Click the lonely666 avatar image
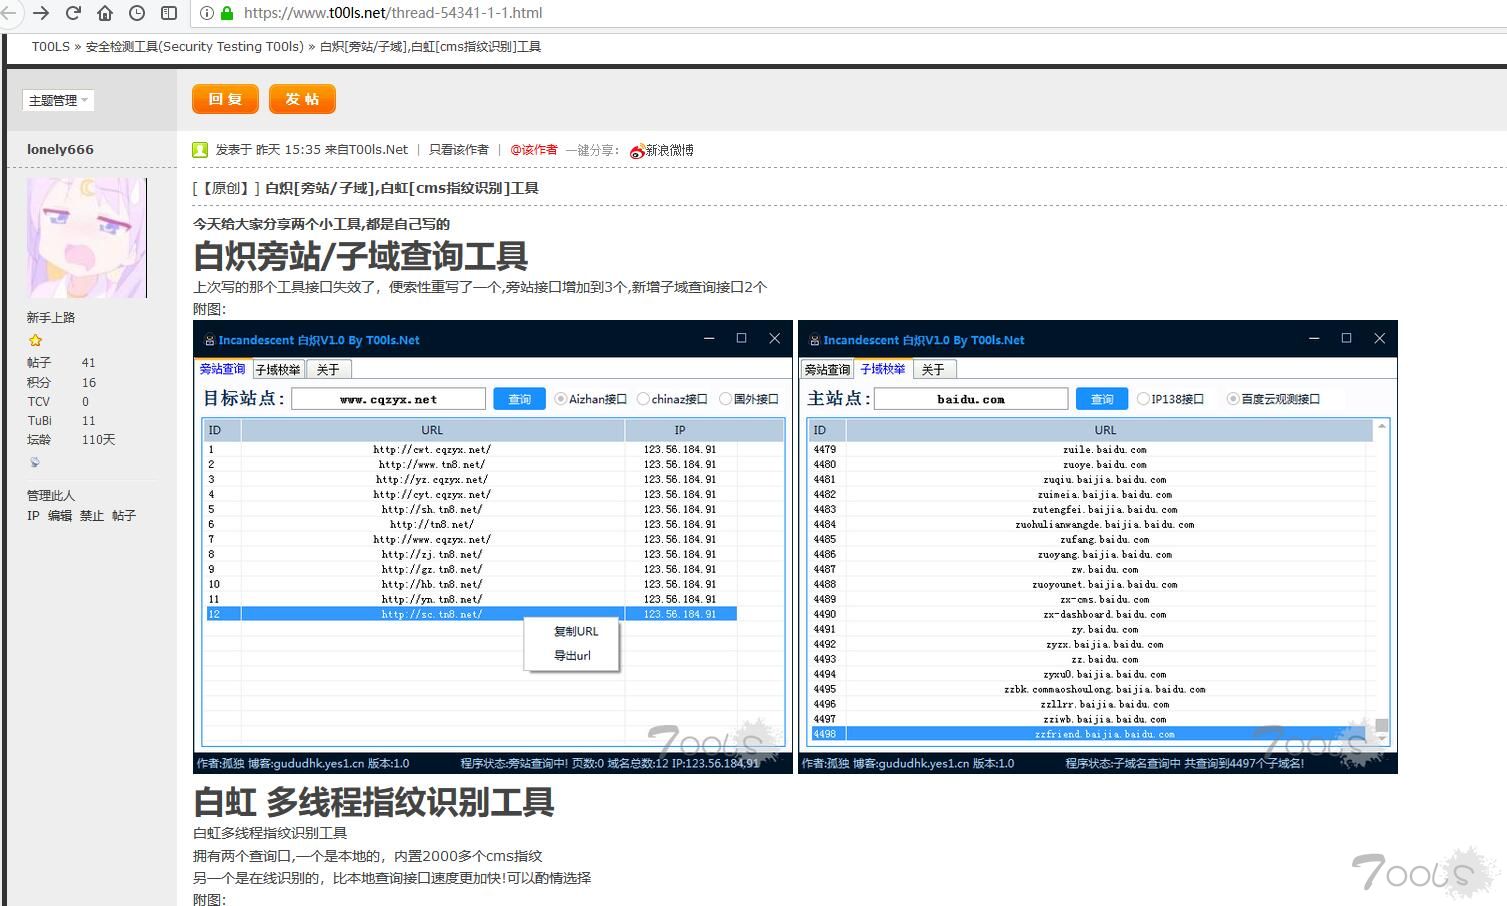This screenshot has width=1507, height=906. [x=87, y=238]
